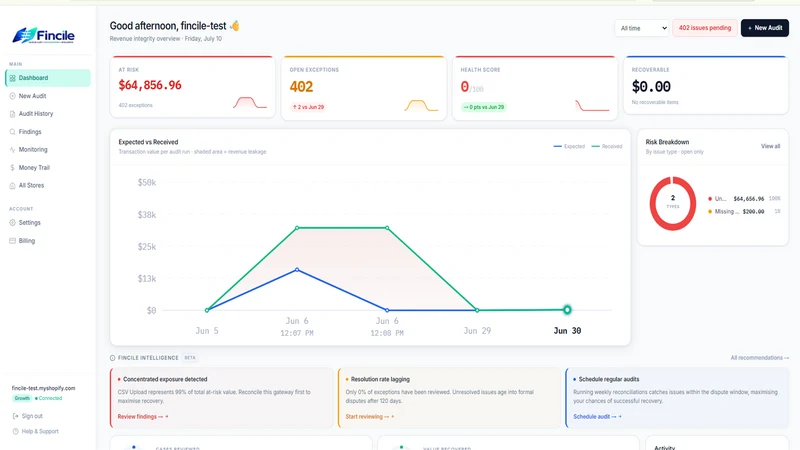The image size is (800, 450).
Task: Open Money Trail page
Action: point(48,167)
